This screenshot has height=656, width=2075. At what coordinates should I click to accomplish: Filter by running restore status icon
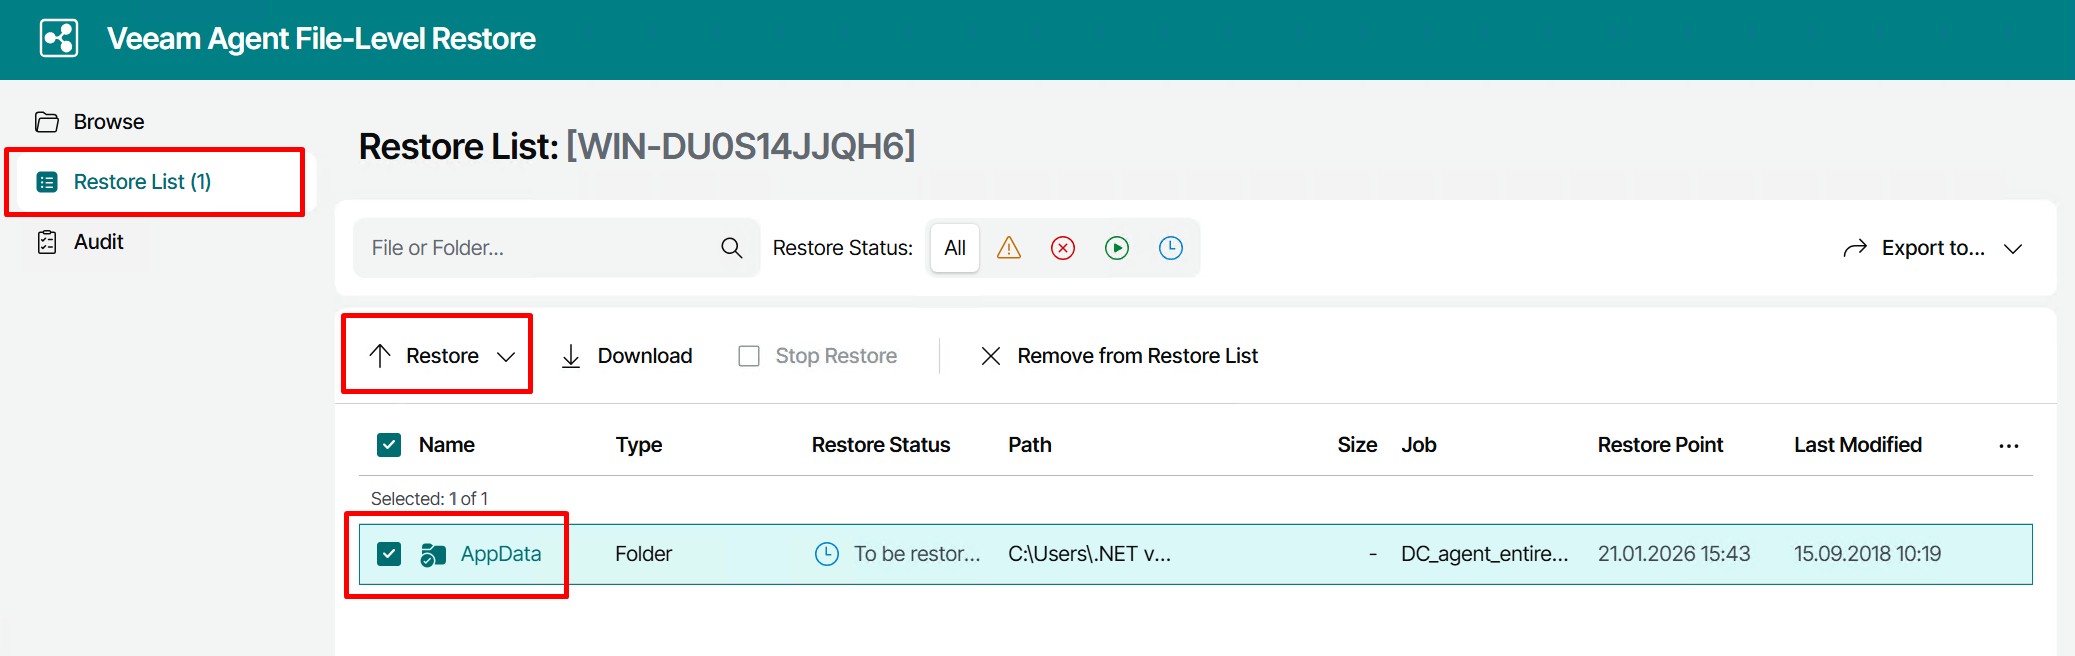[1117, 248]
